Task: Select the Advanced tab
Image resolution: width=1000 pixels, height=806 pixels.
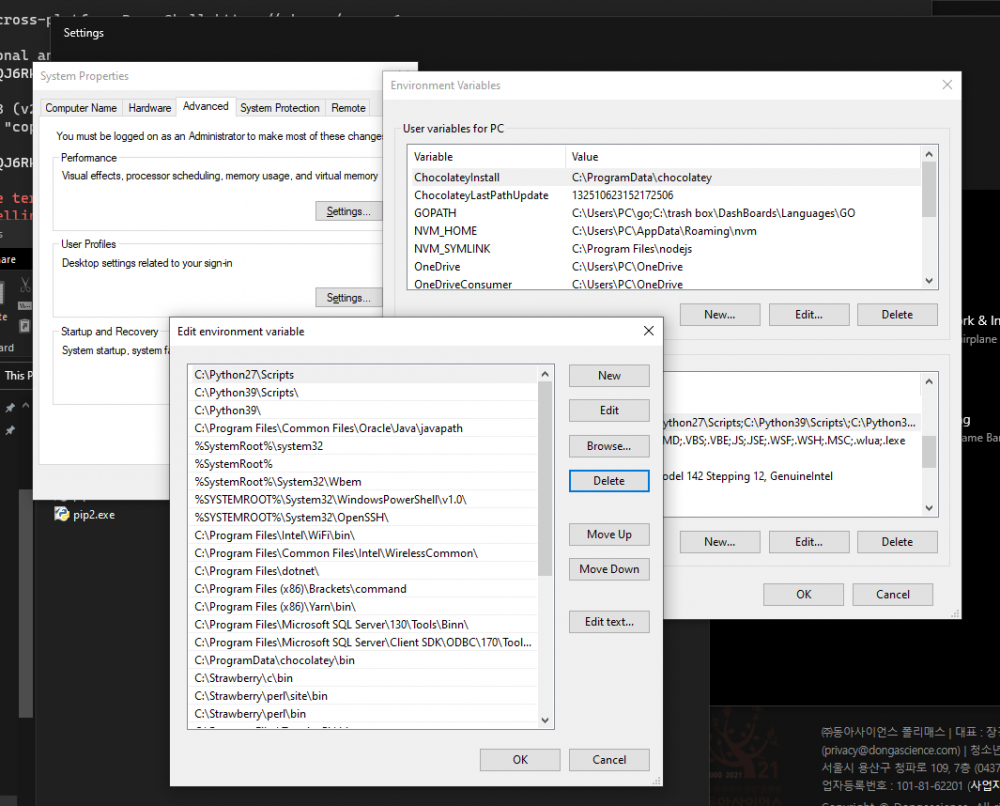Action: click(x=205, y=106)
